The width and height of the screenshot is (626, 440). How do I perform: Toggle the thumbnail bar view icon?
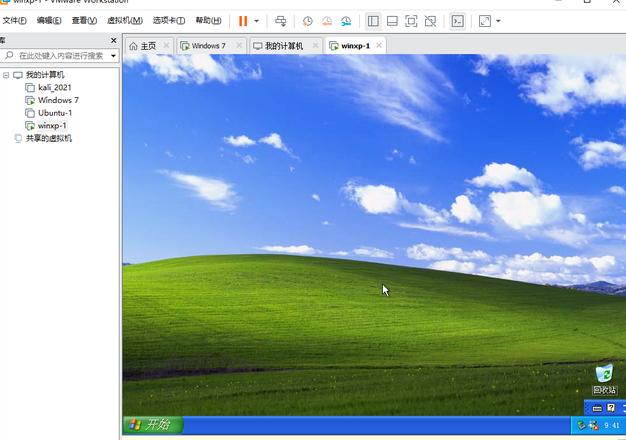click(x=392, y=21)
